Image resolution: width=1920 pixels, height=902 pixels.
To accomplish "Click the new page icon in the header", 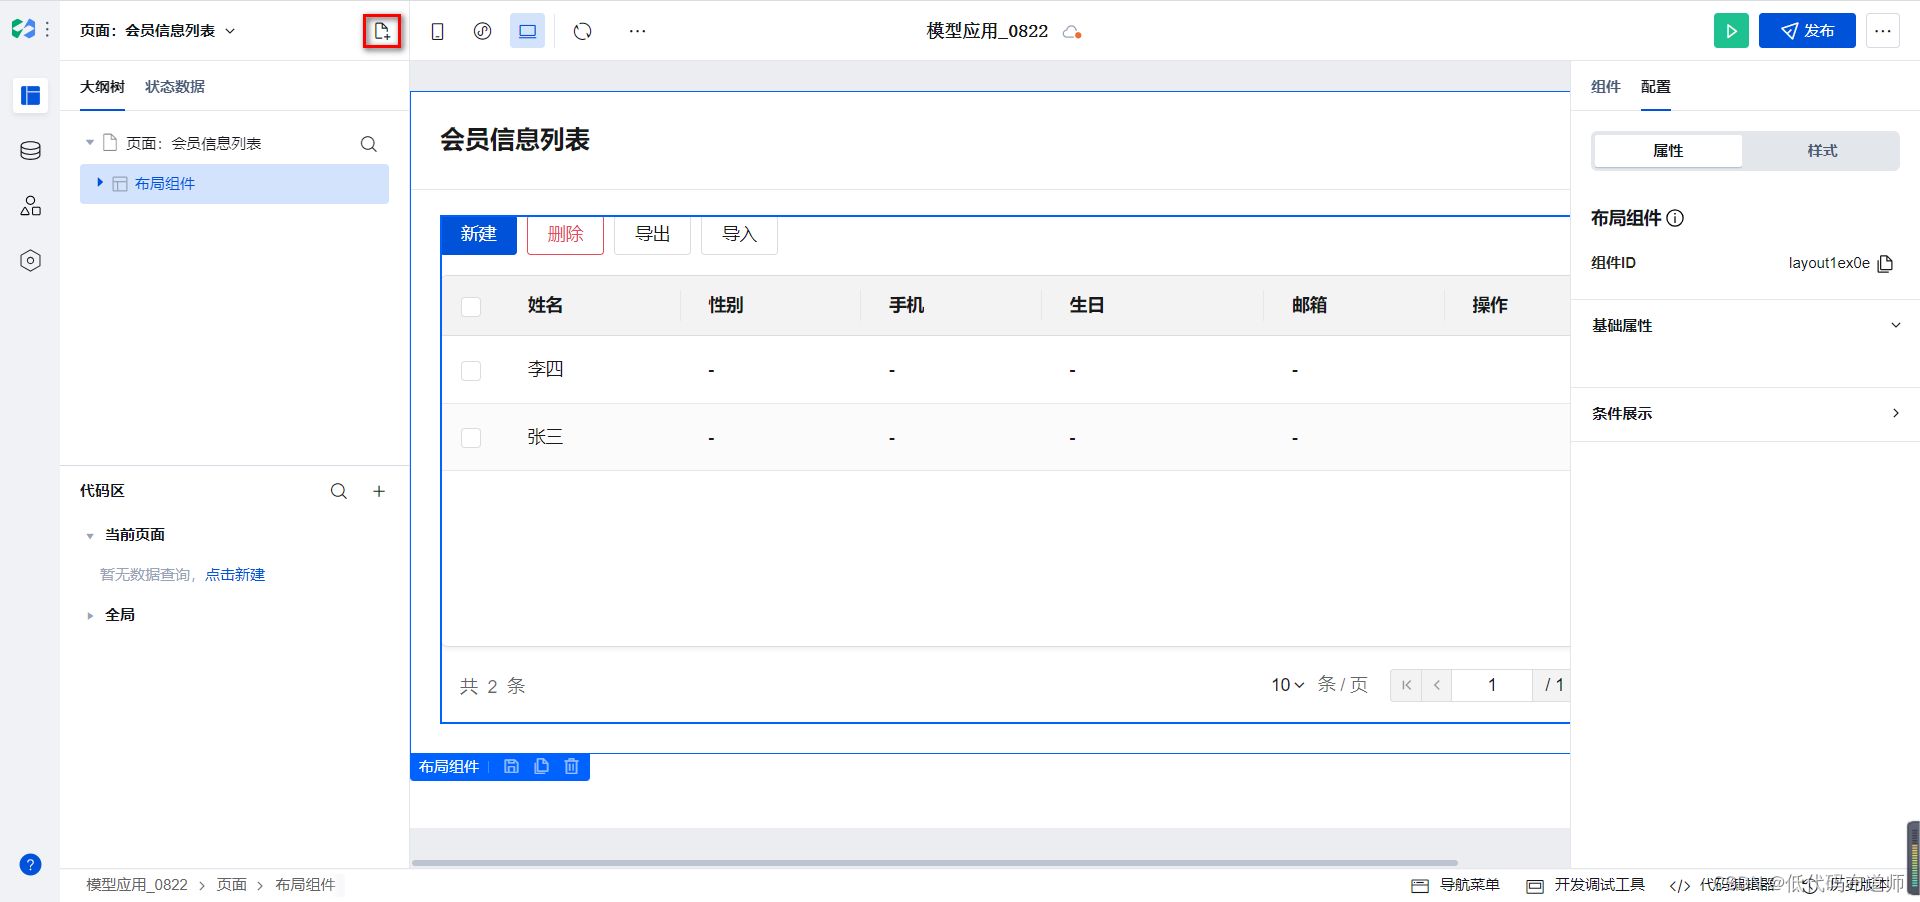I will point(381,31).
